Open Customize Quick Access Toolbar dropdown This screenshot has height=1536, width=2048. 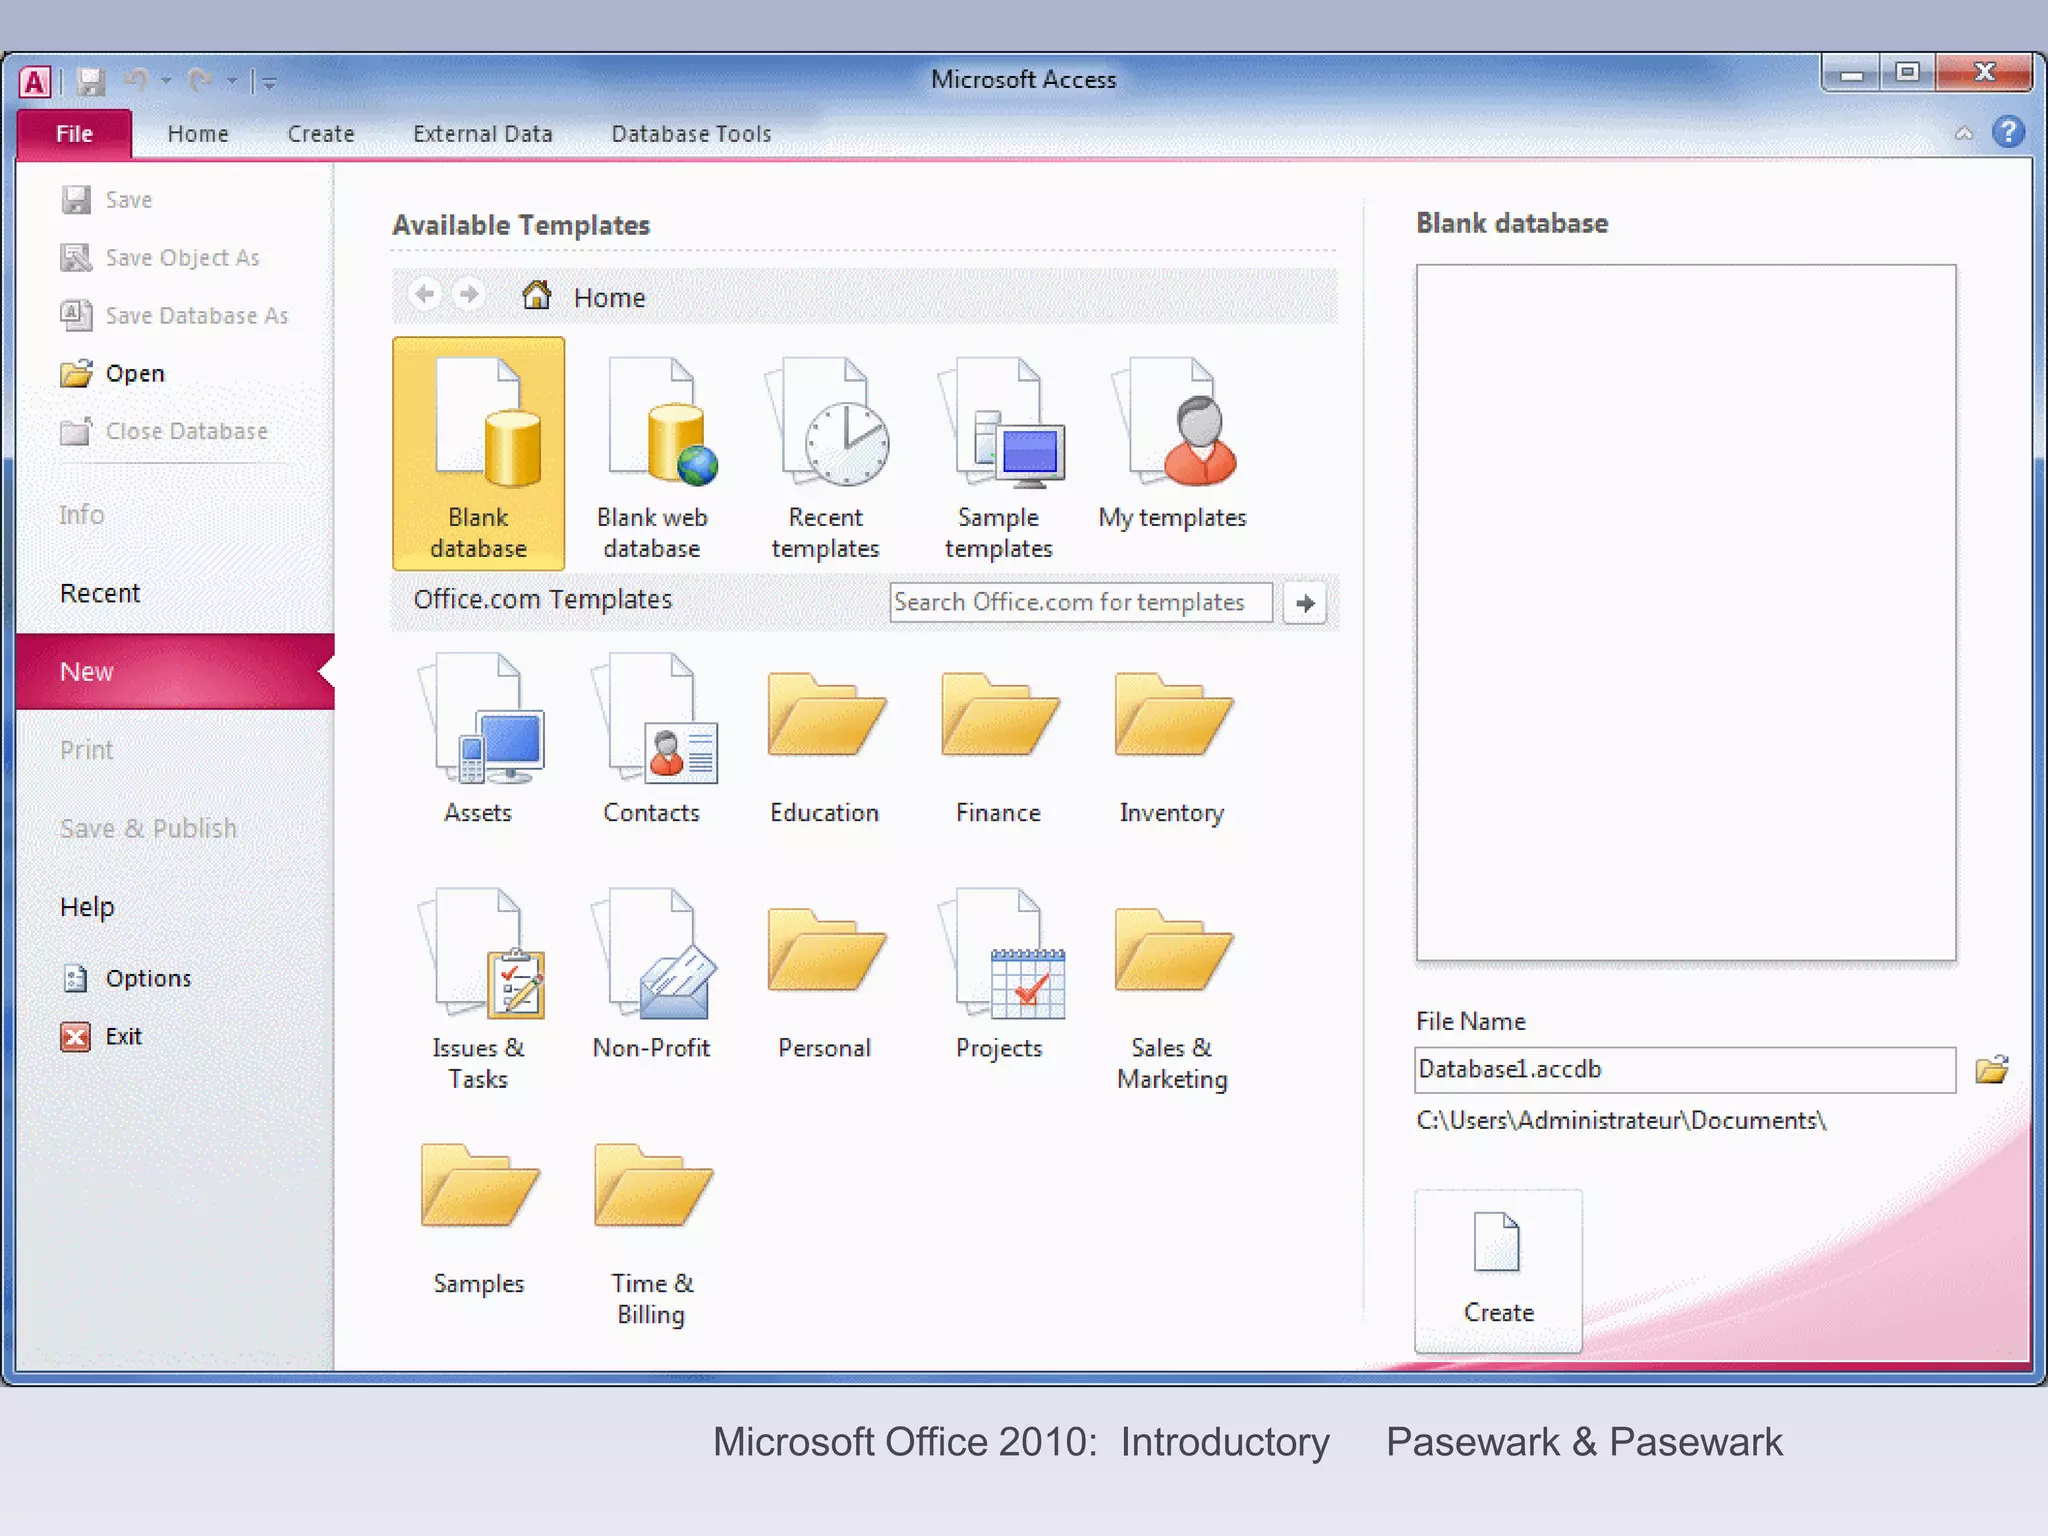(x=269, y=82)
